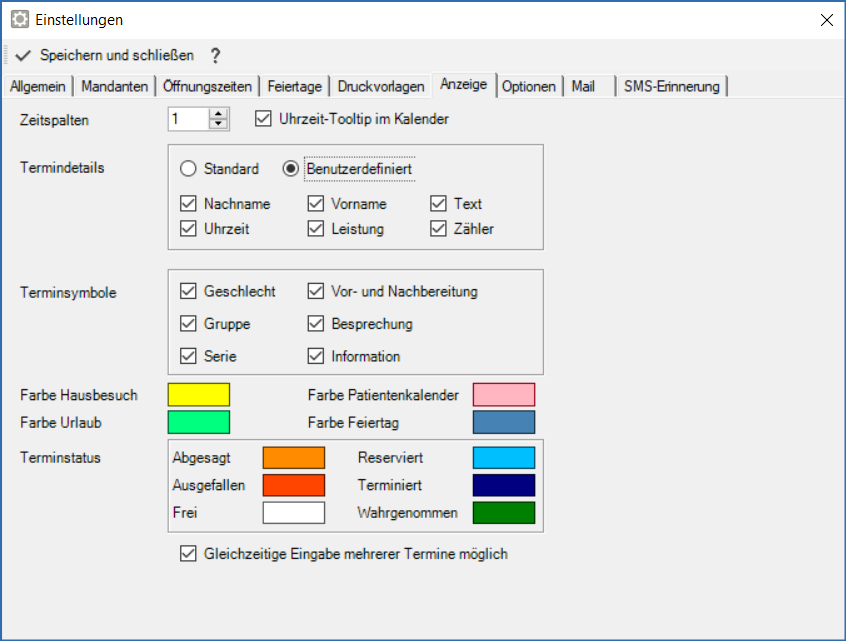Click the Reserviert cyan color swatch
The image size is (846, 641).
coord(503,457)
